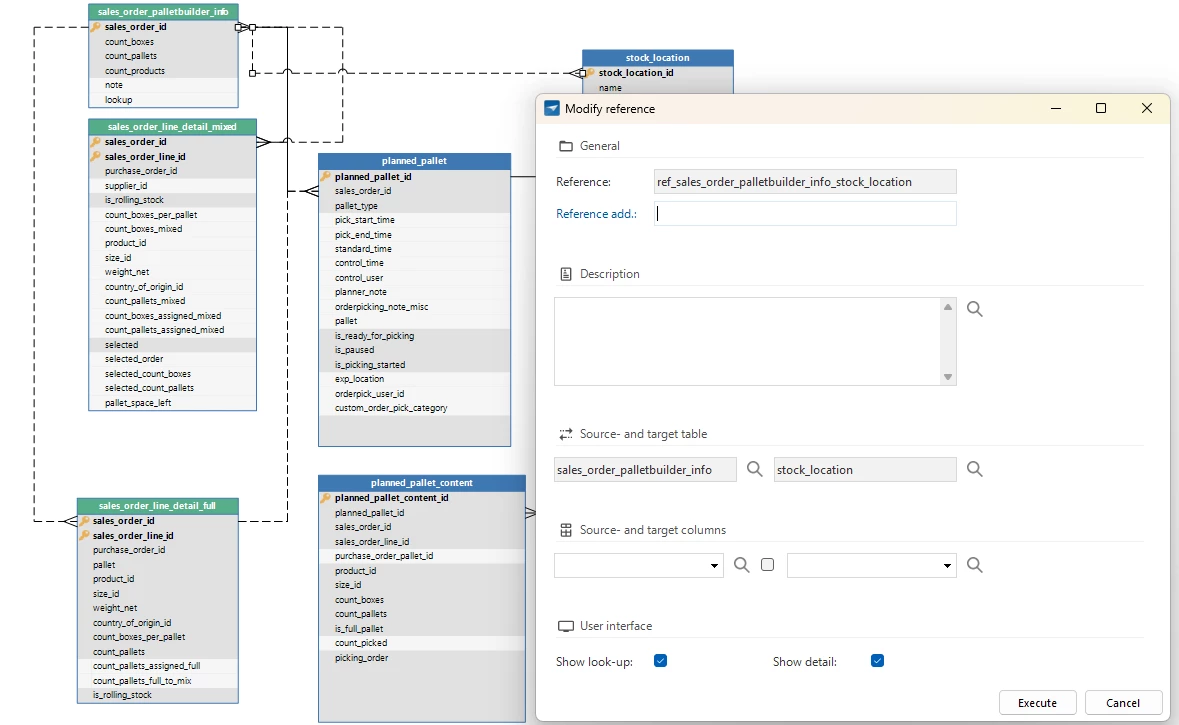Click the Modify reference dialog app icon
1179x725 pixels.
[x=552, y=108]
